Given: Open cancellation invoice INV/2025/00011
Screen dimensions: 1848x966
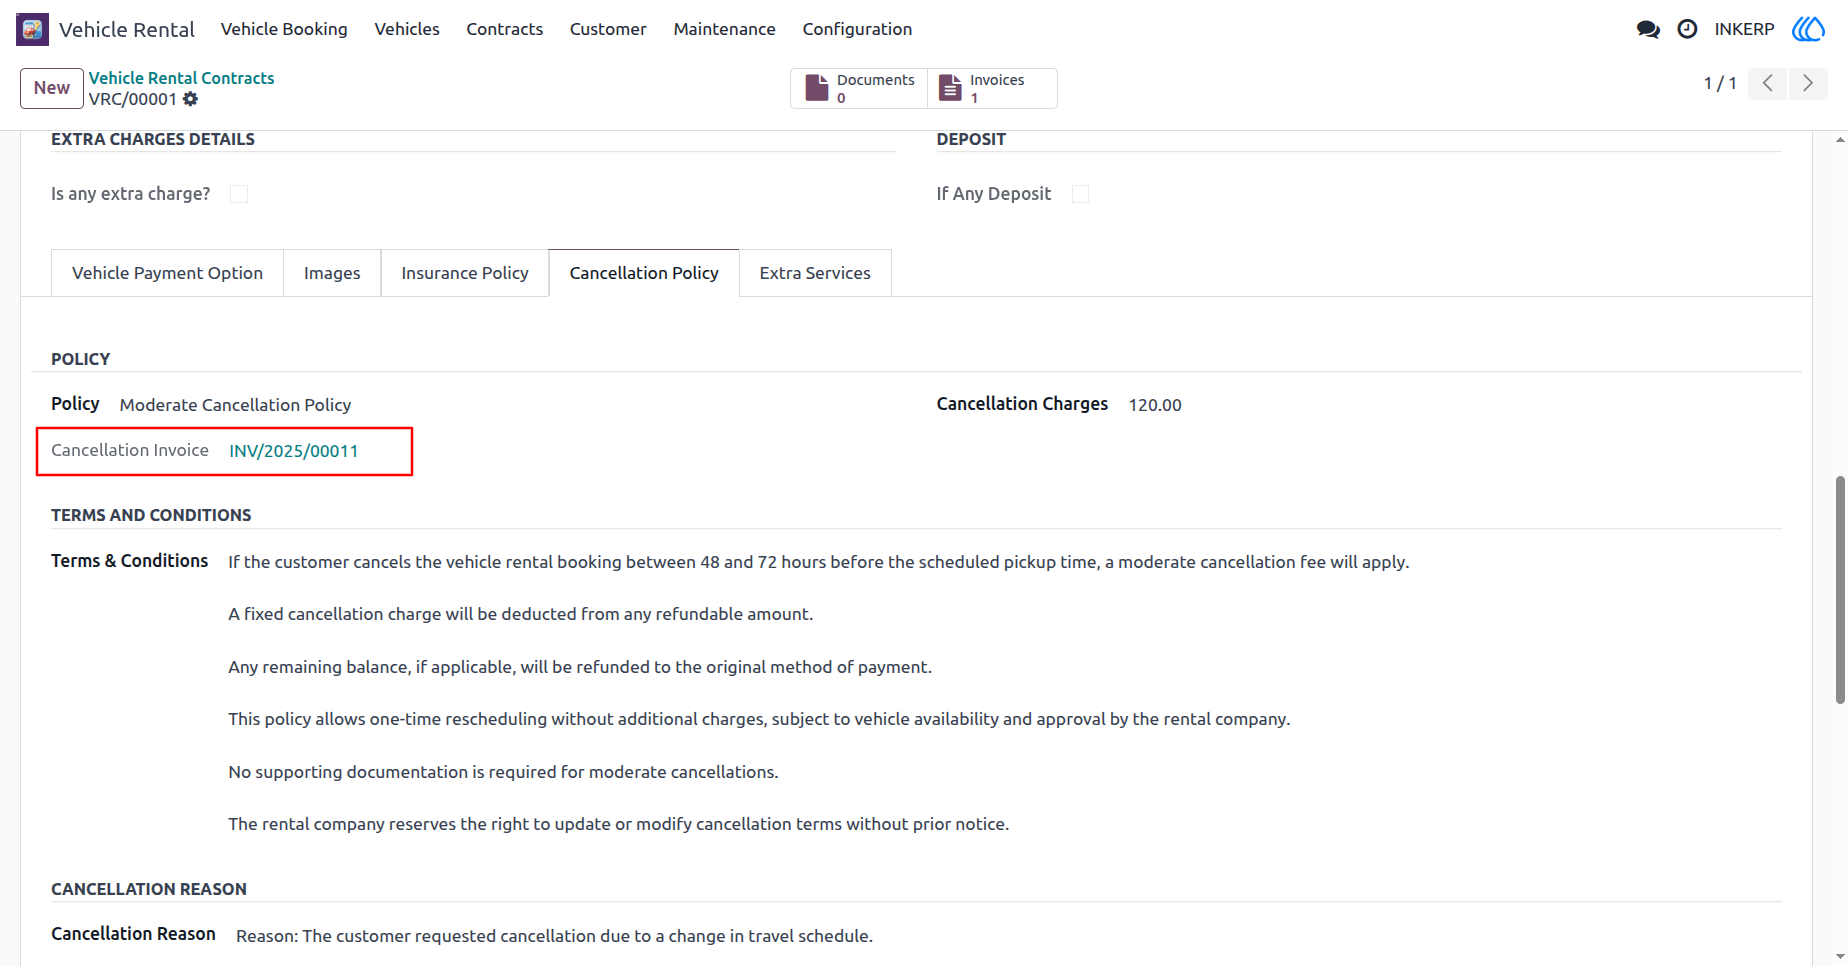Looking at the screenshot, I should coord(294,451).
